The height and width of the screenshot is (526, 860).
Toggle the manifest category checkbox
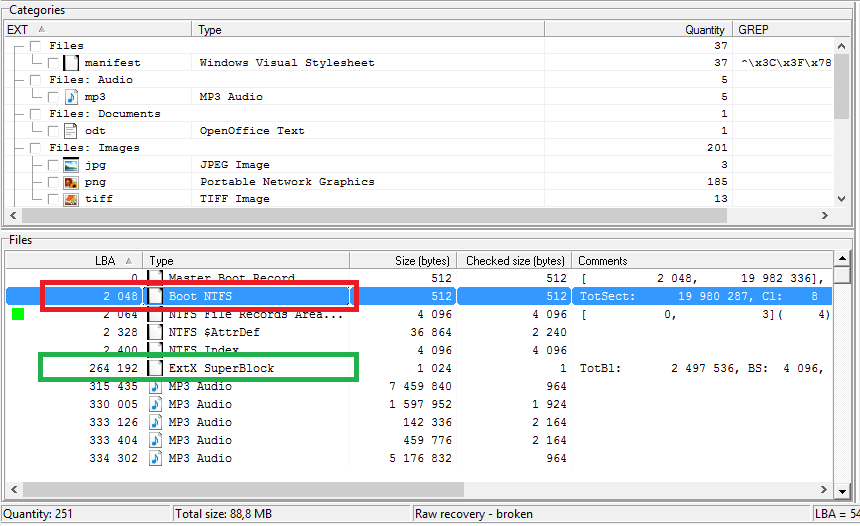(53, 63)
